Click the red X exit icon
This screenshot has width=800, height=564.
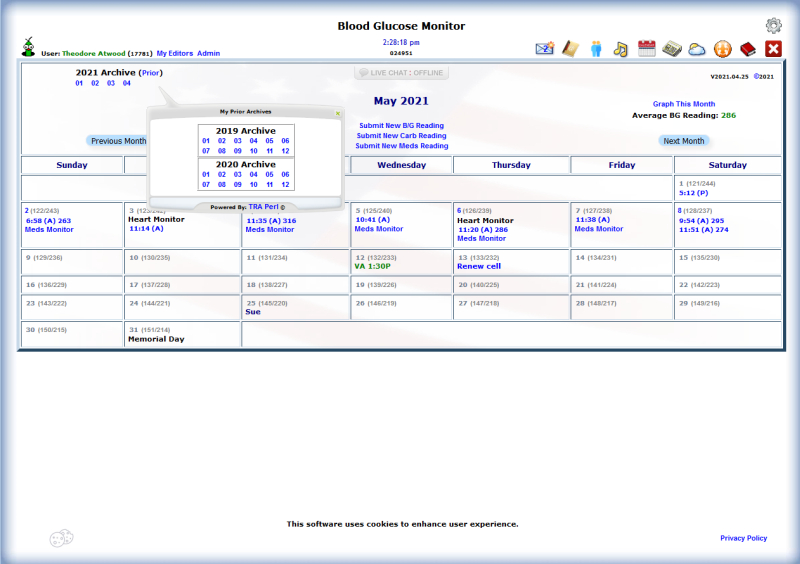(x=773, y=49)
